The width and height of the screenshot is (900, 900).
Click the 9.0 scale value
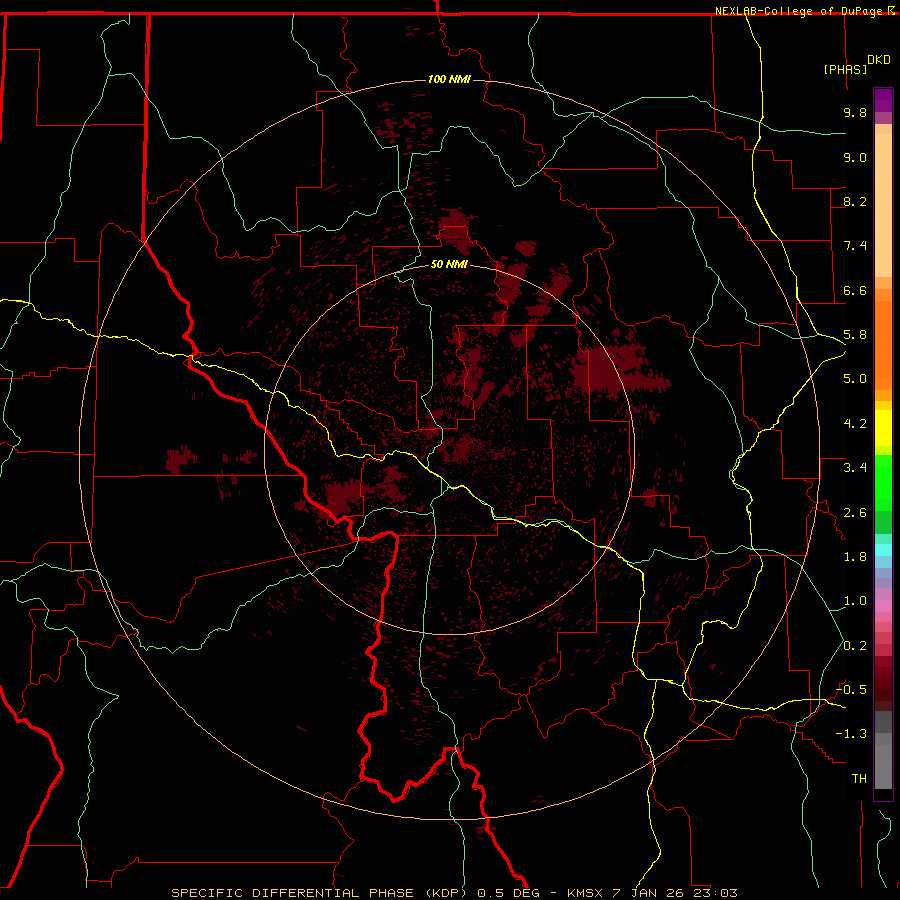click(x=855, y=157)
